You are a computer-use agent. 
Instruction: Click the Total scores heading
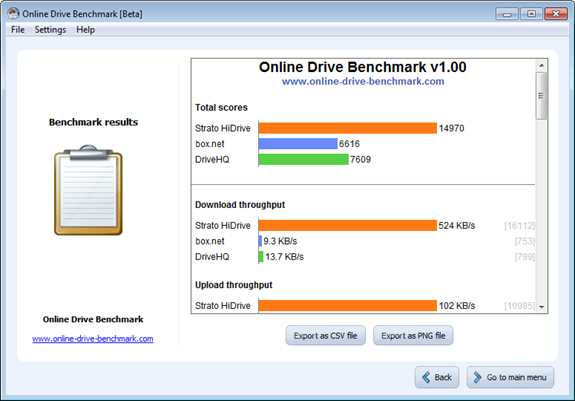click(x=221, y=107)
